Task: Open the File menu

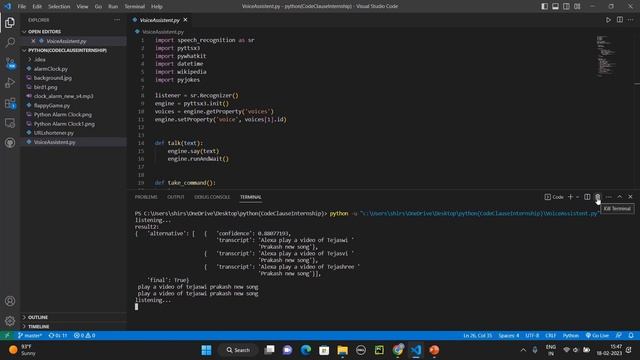Action: 22,6
